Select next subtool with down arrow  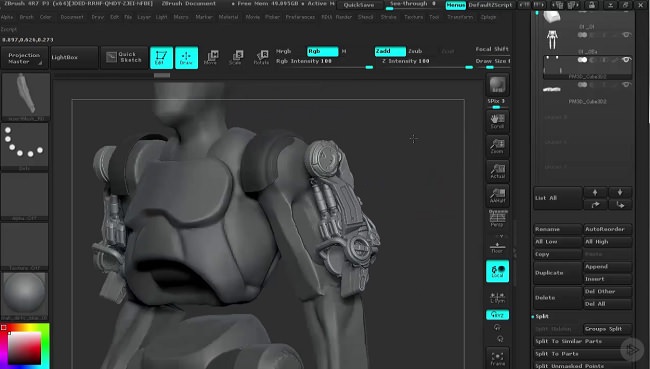point(620,192)
